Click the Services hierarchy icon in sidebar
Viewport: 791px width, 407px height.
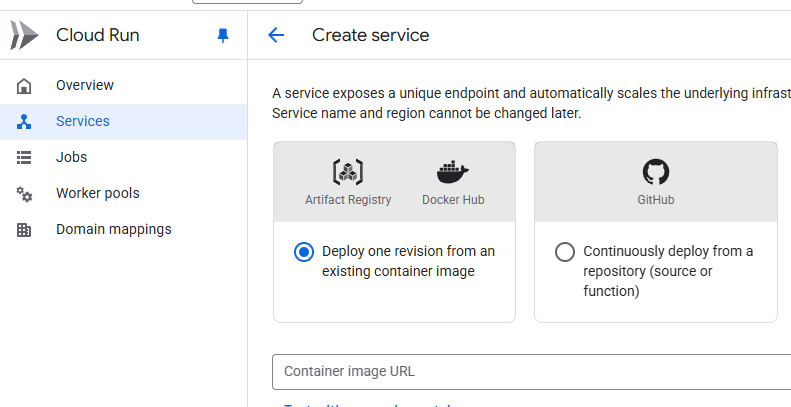click(25, 121)
